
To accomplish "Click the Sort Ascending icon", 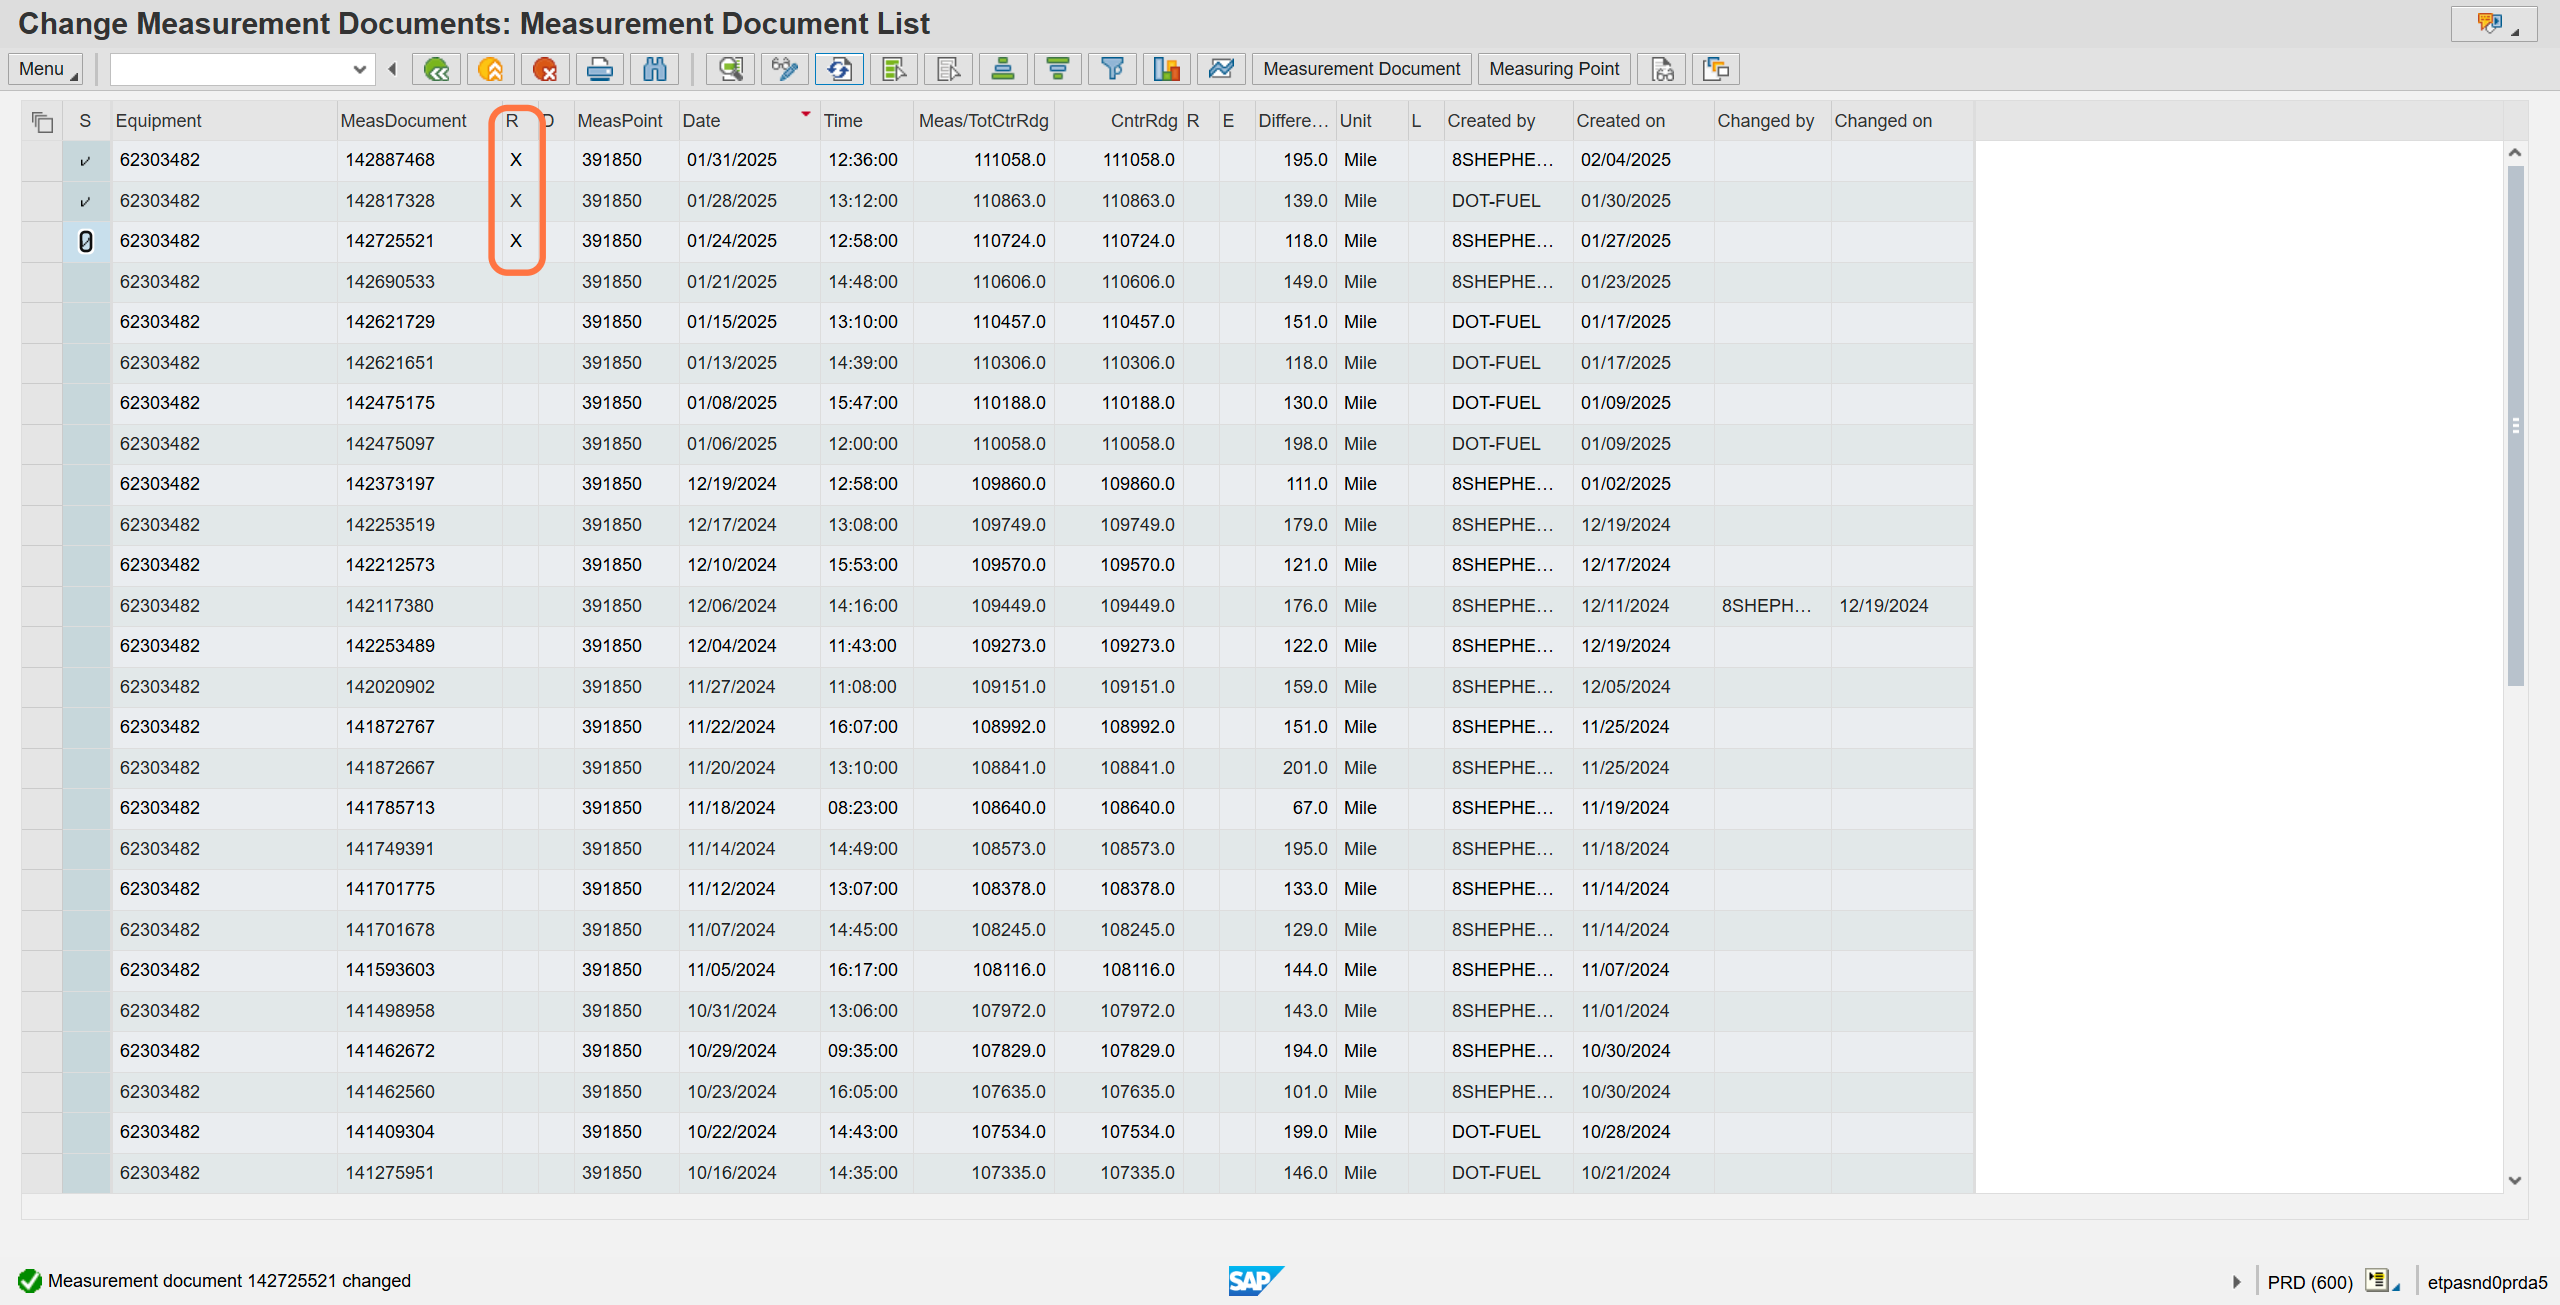I will [1003, 69].
